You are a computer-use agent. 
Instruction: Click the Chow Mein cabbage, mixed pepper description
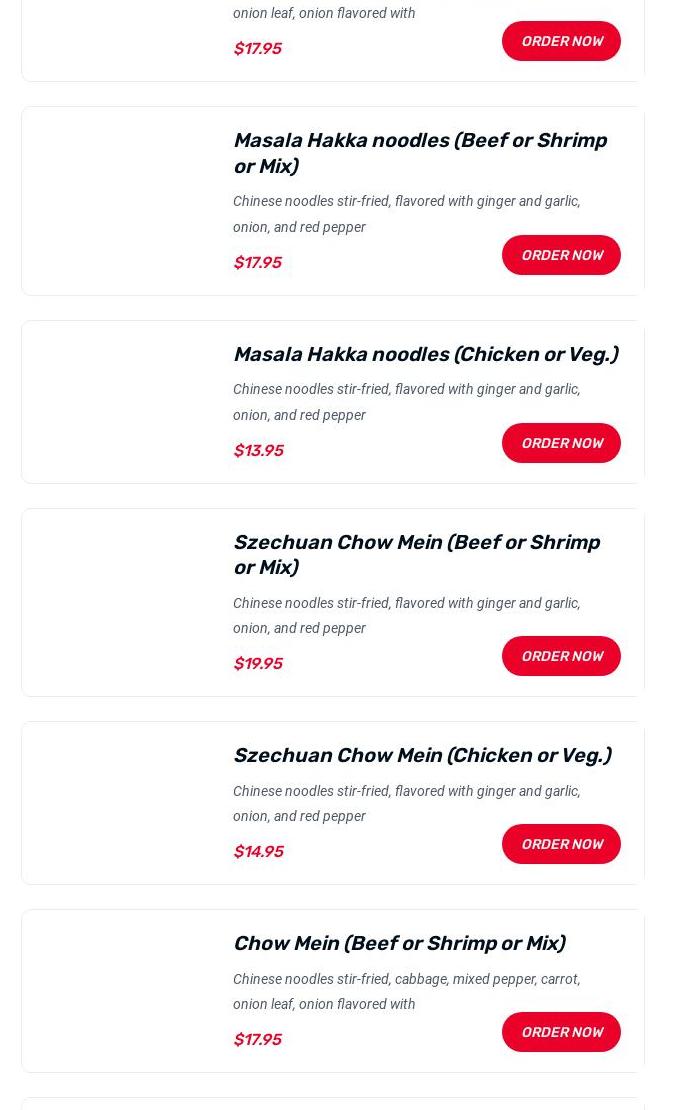coord(406,991)
